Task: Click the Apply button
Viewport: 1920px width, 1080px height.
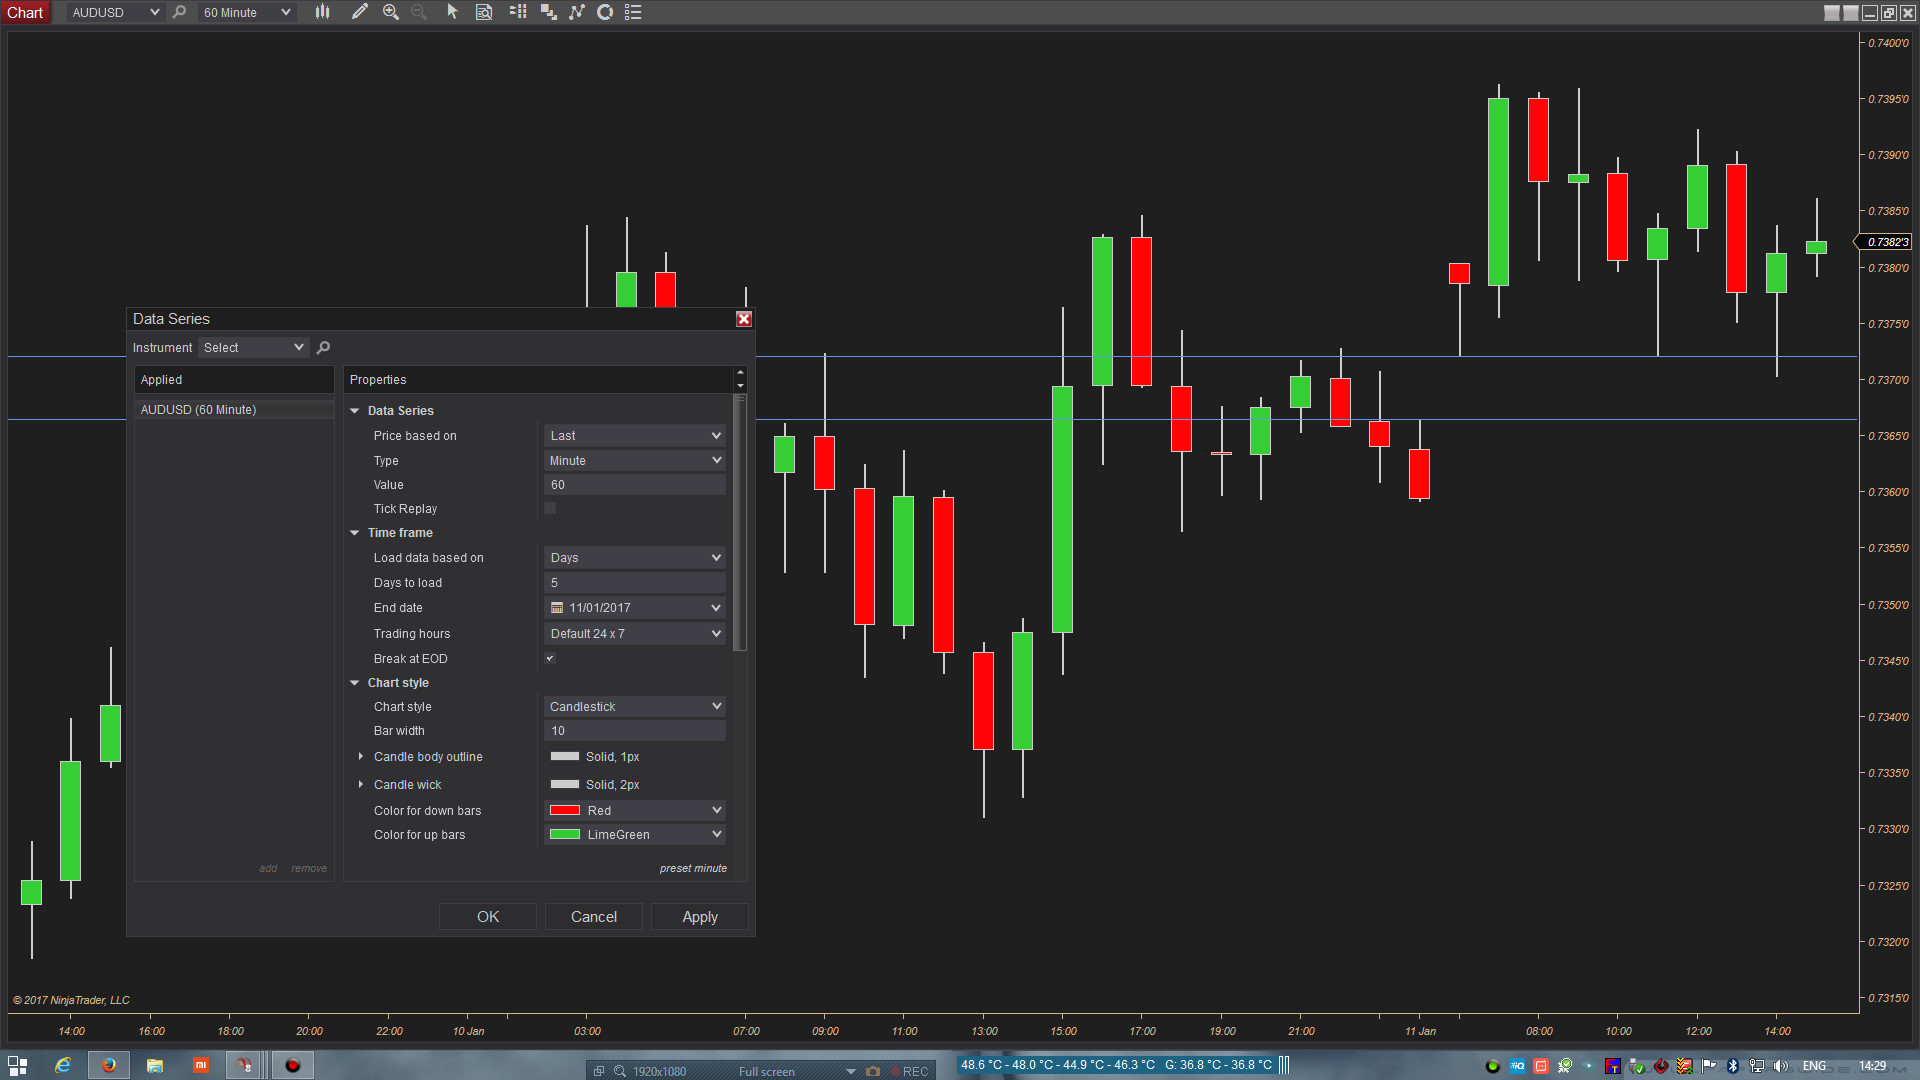Action: 699,917
